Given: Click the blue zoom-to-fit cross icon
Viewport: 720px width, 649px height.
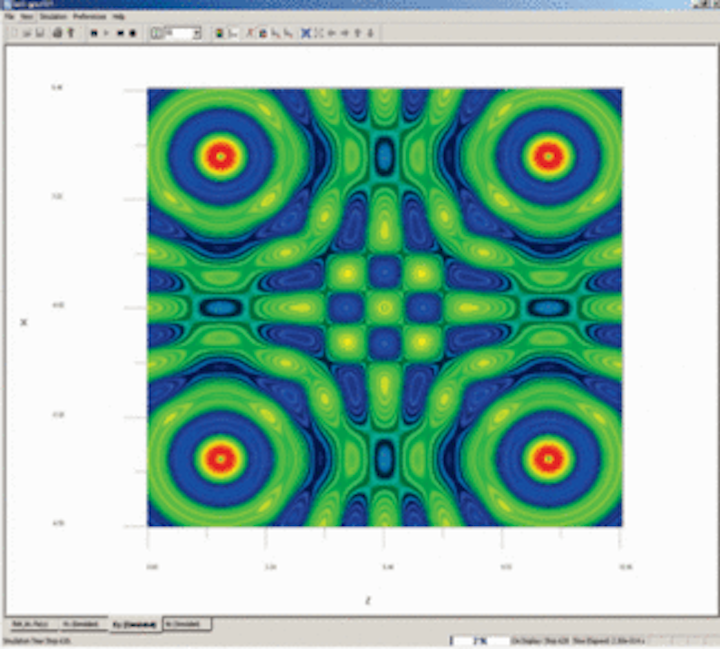Looking at the screenshot, I should pos(306,33).
